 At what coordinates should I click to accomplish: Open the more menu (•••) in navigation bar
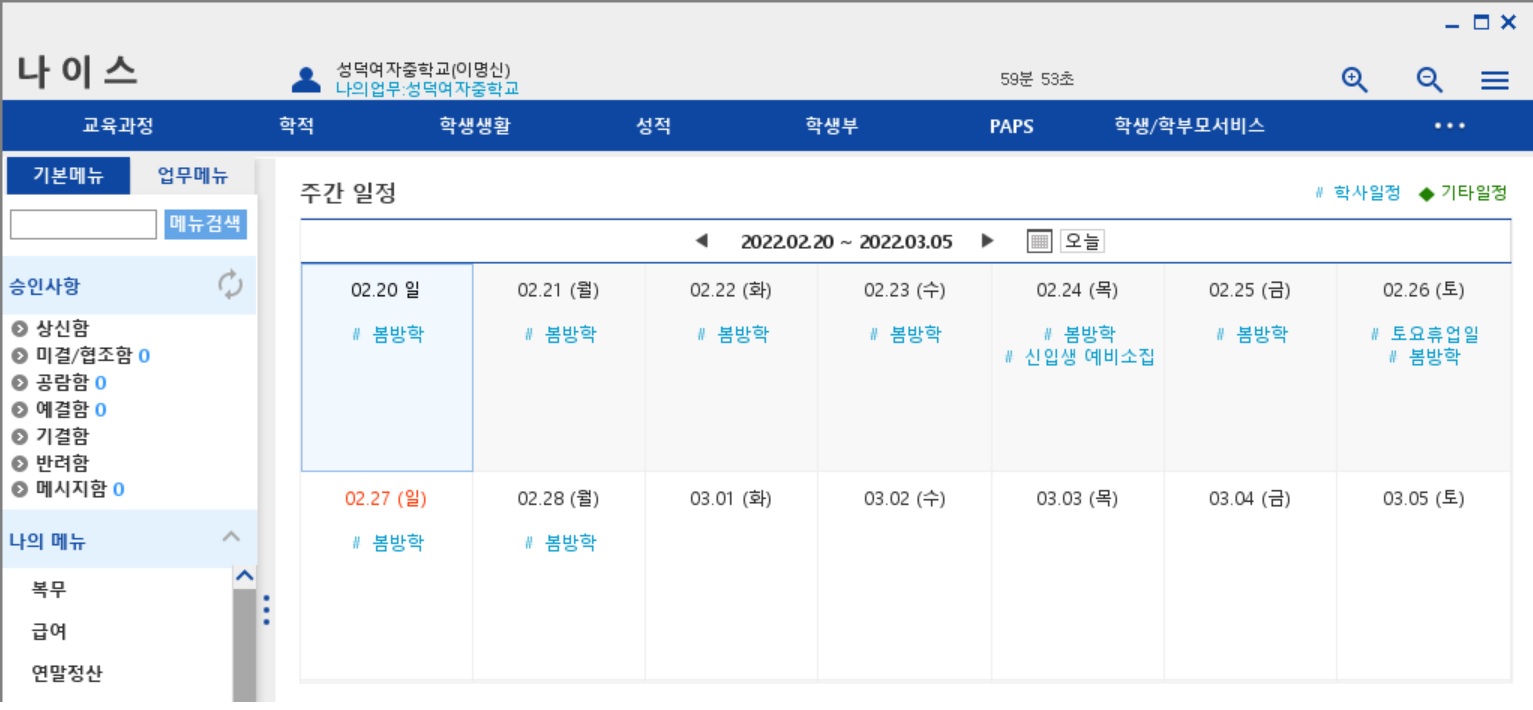[1450, 126]
